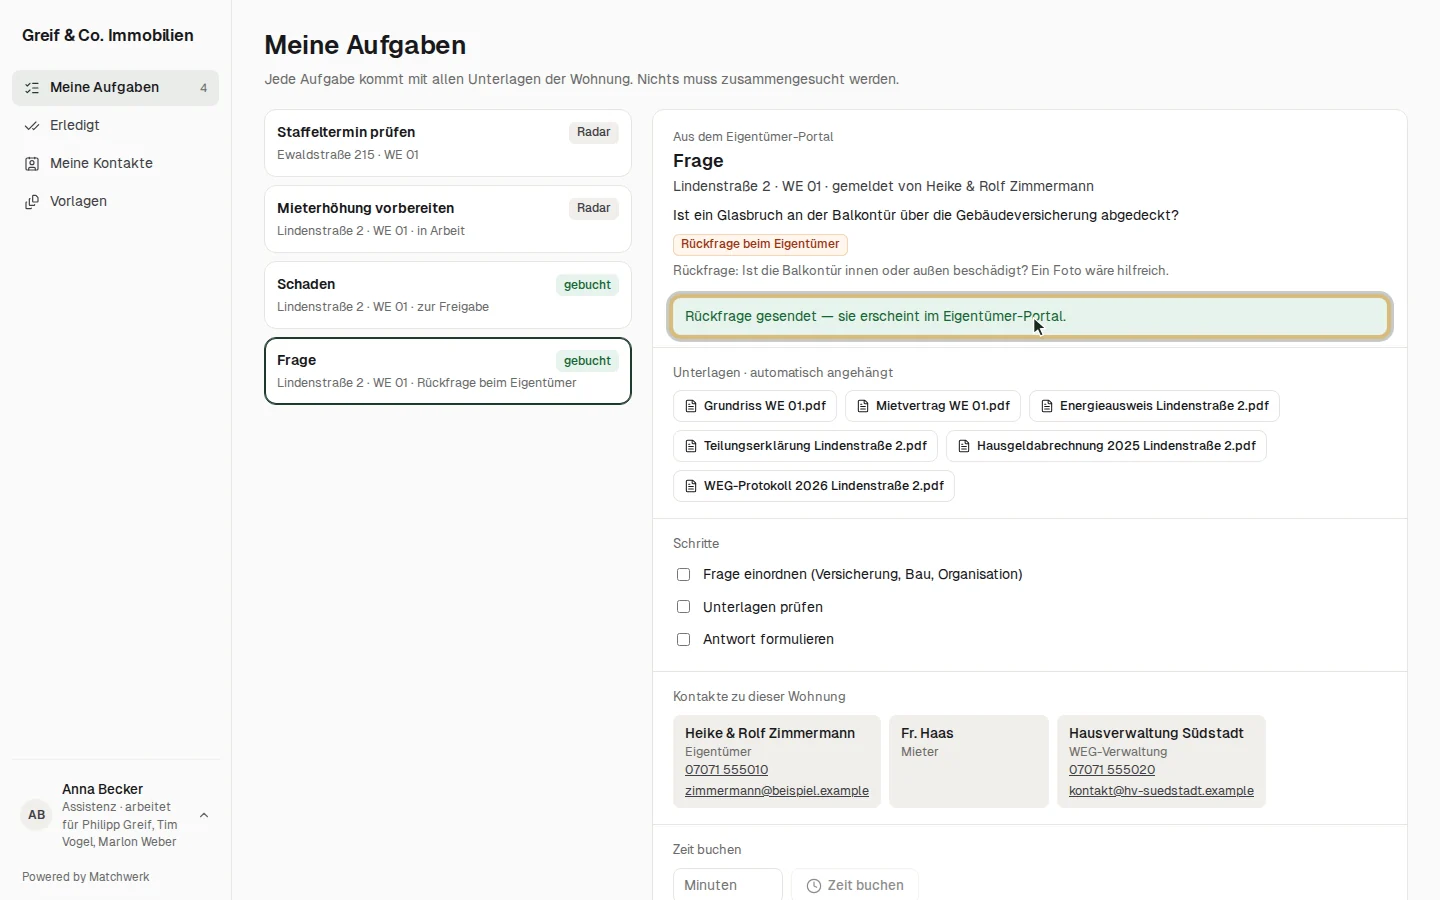Select the Frage task card
The image size is (1440, 900).
[x=448, y=371]
